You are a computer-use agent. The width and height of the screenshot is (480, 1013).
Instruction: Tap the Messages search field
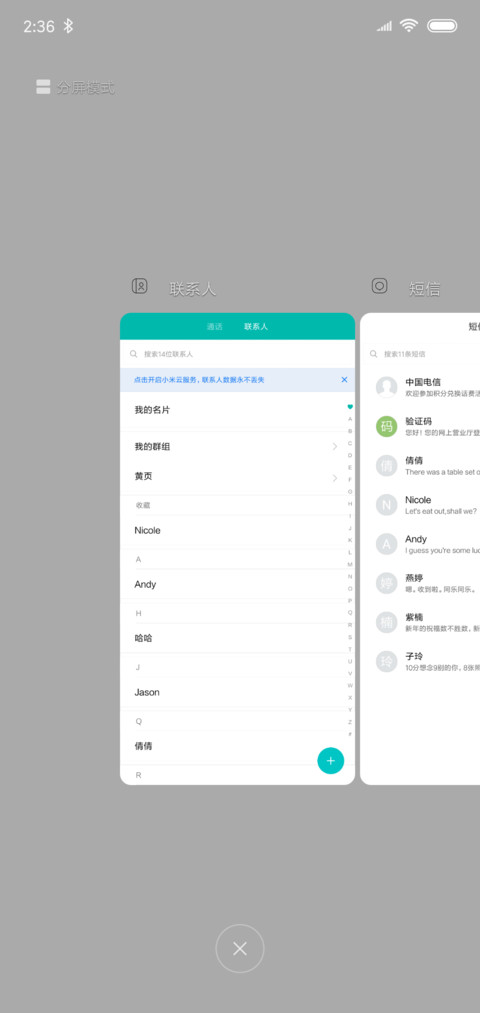click(x=420, y=354)
